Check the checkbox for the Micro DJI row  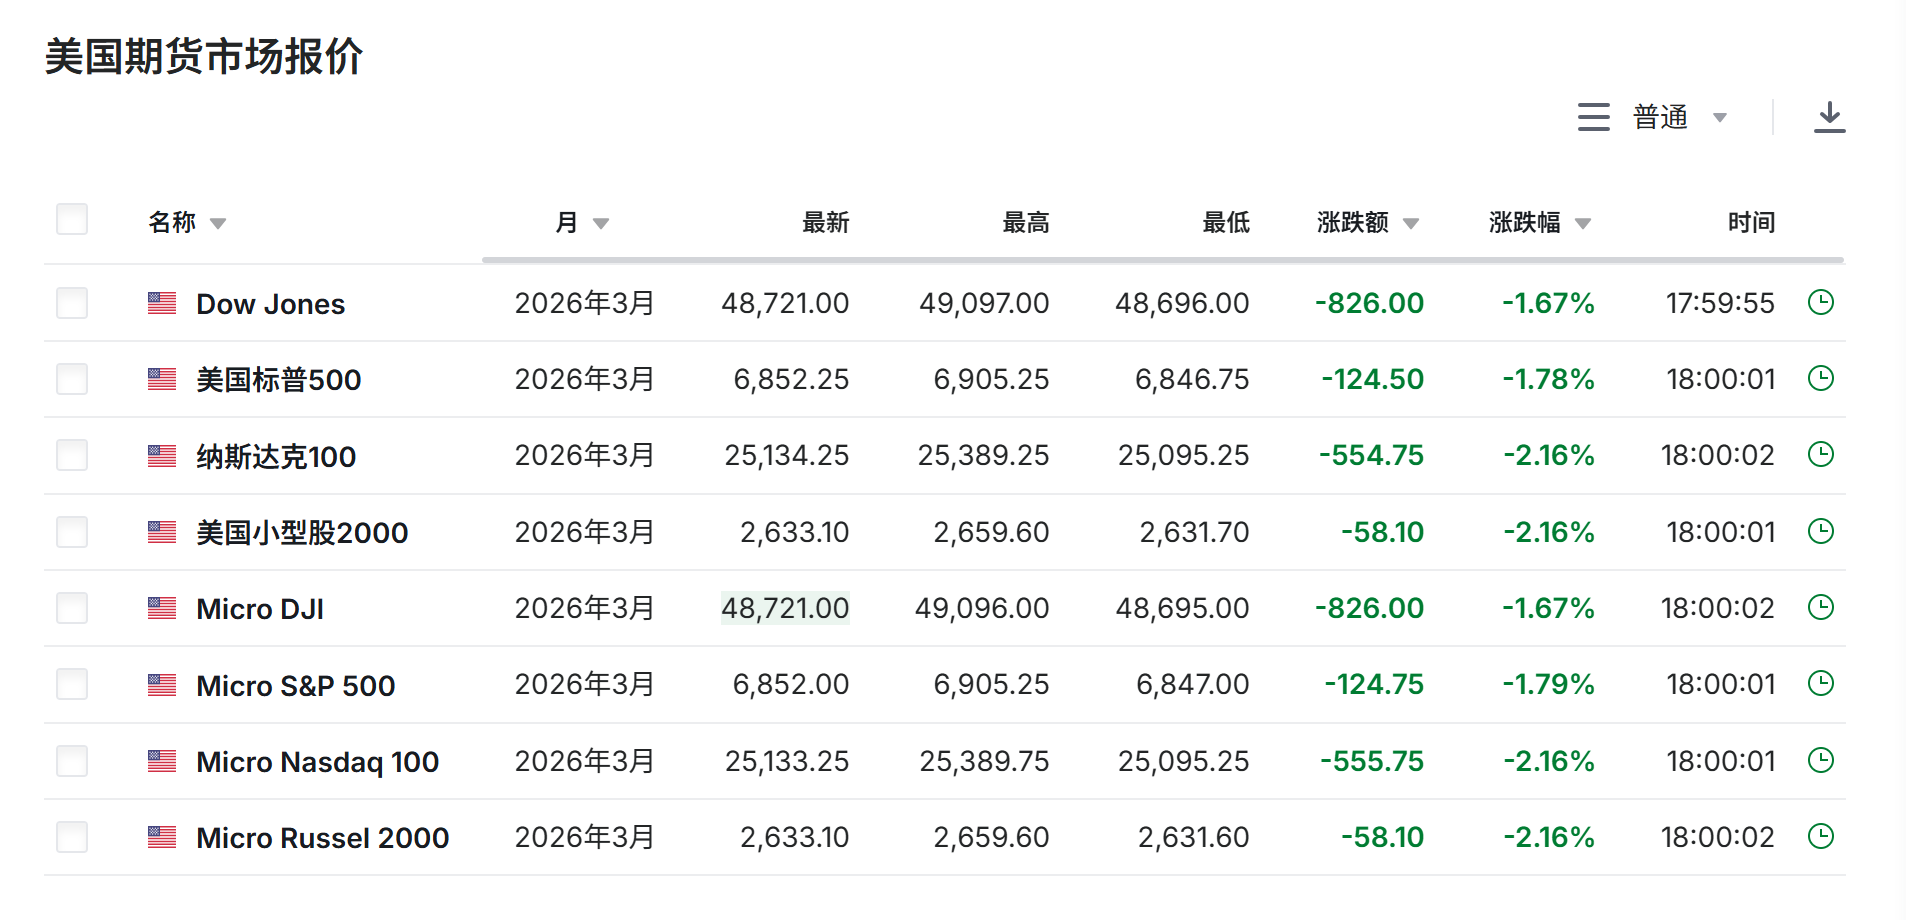click(72, 607)
